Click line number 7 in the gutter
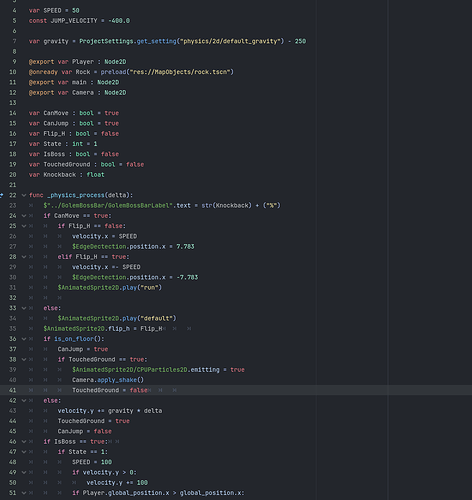 coord(14,41)
